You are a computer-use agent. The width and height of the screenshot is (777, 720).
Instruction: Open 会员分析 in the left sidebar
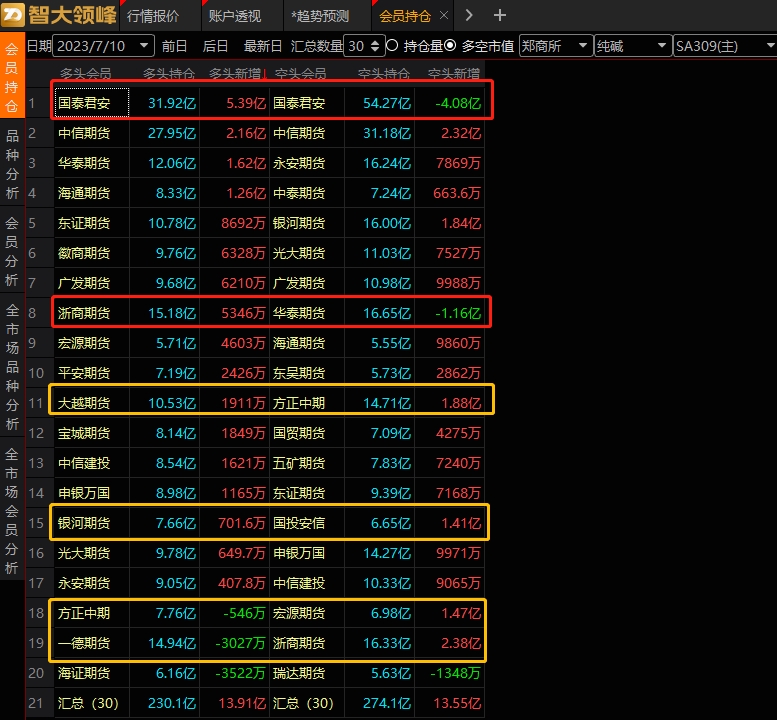click(12, 251)
